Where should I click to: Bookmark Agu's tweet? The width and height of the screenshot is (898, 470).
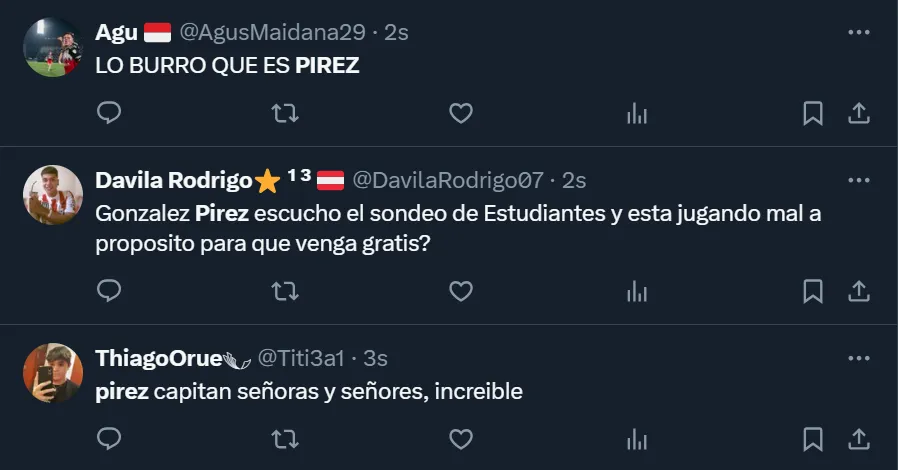point(813,113)
